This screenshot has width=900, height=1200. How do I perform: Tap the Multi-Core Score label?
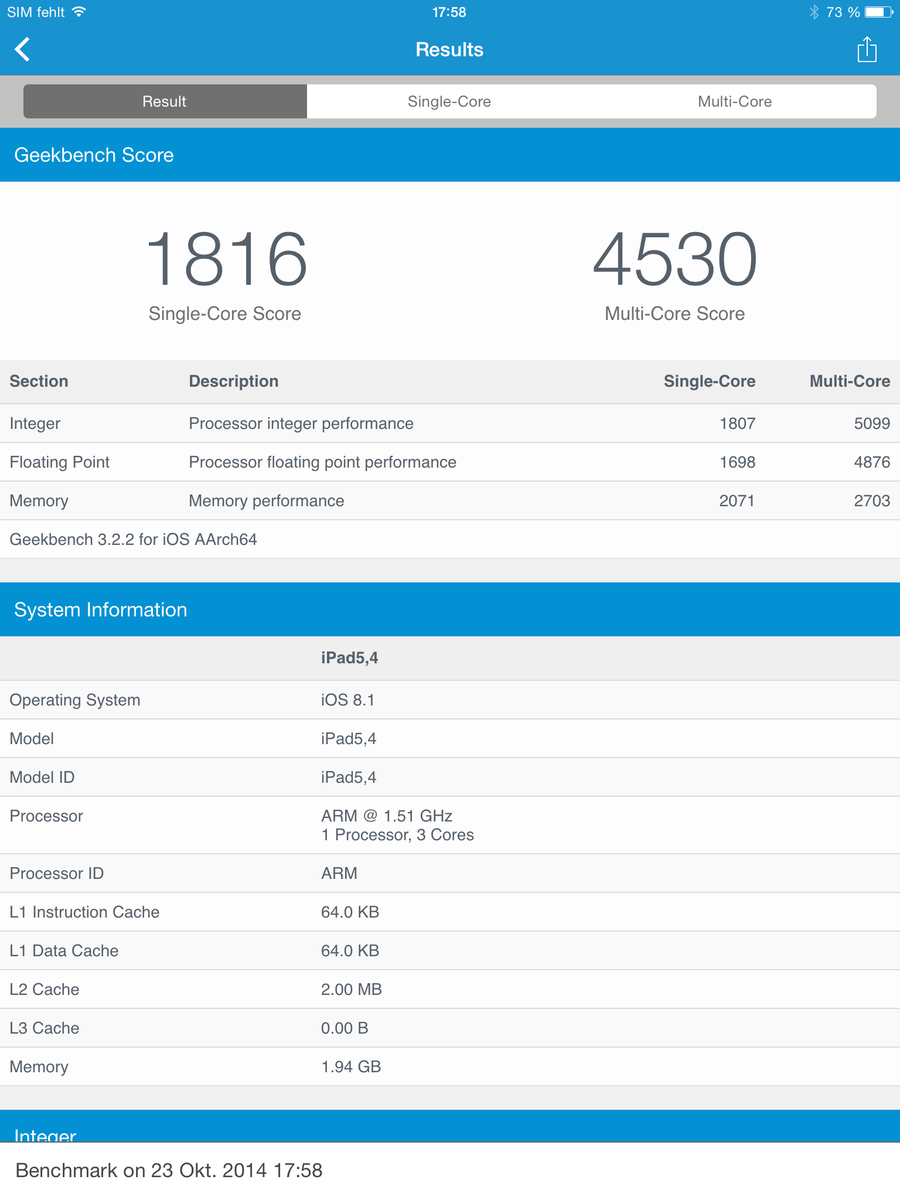tap(675, 313)
